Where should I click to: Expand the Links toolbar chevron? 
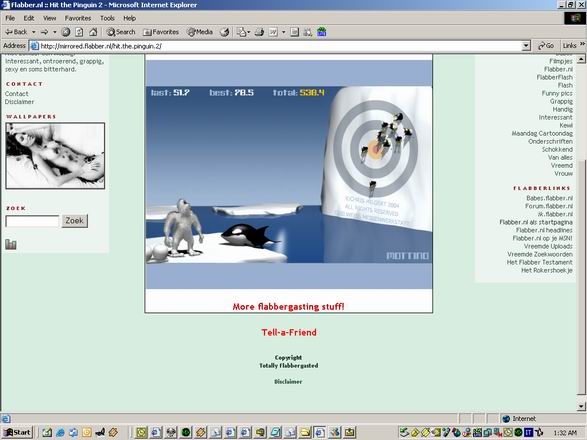point(583,45)
